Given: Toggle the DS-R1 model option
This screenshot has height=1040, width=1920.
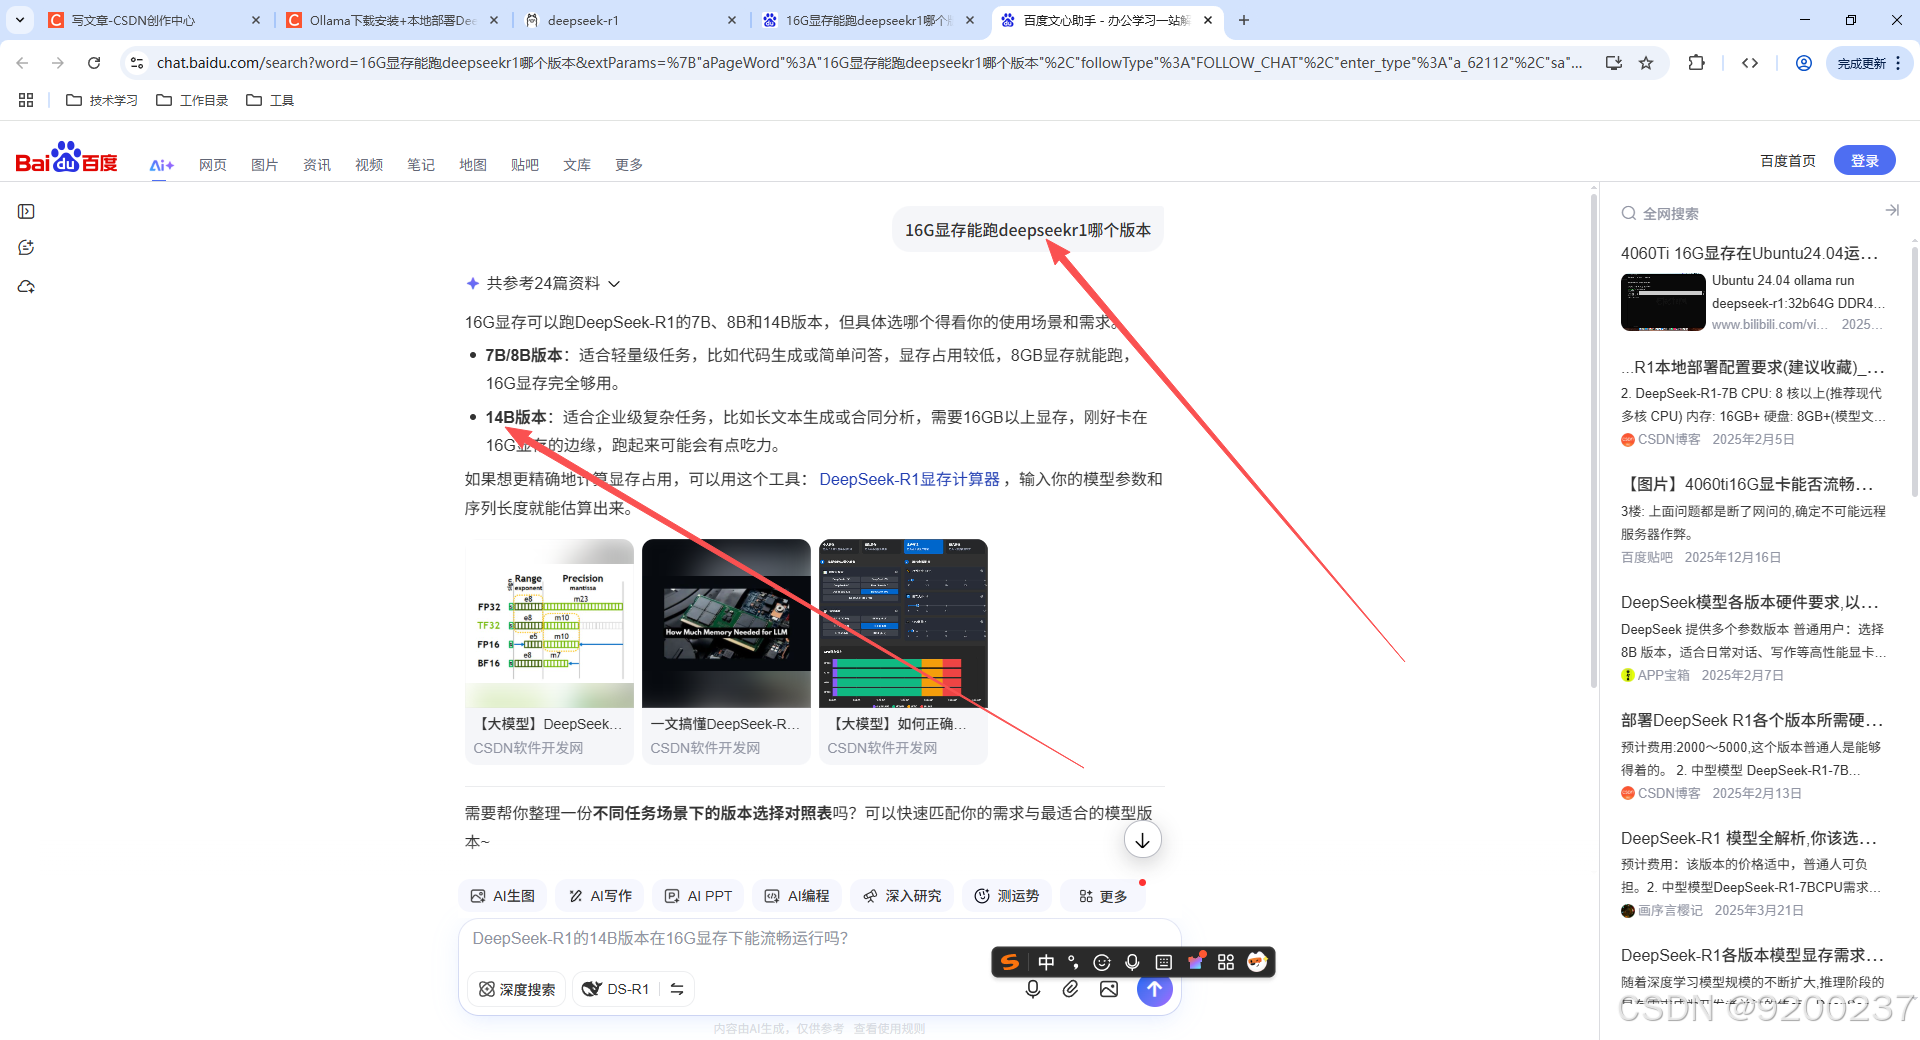Looking at the screenshot, I should 616,989.
